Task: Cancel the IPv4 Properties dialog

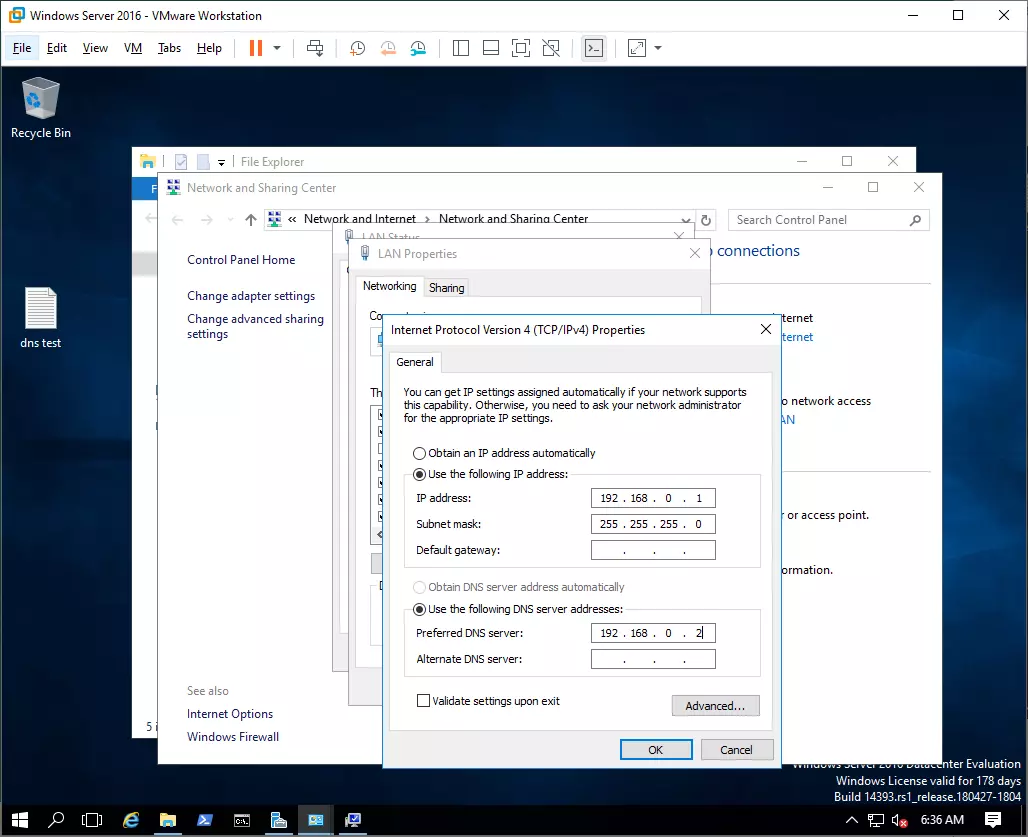Action: pos(736,750)
